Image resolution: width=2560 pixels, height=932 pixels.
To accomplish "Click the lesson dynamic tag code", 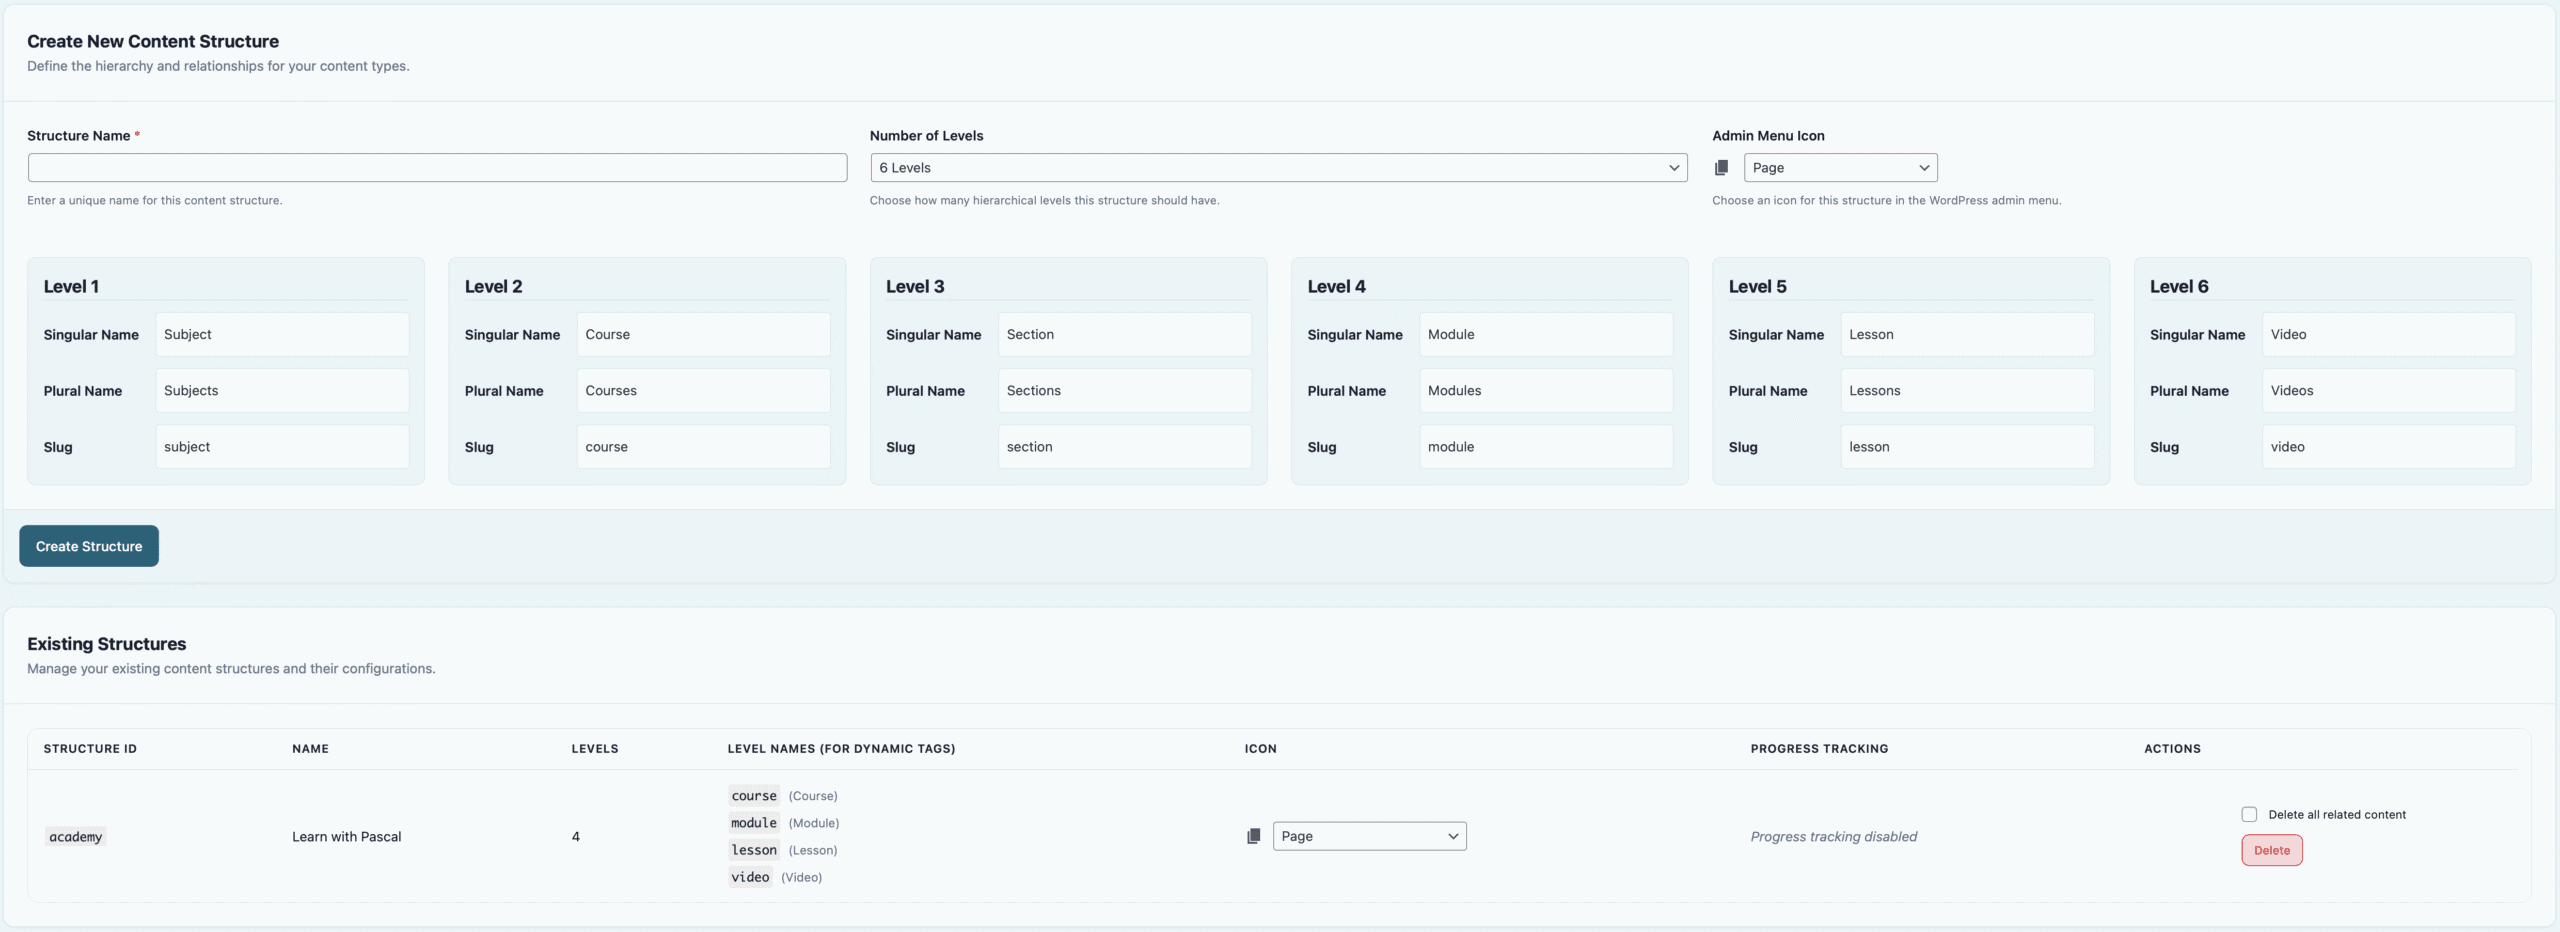I will click(754, 850).
